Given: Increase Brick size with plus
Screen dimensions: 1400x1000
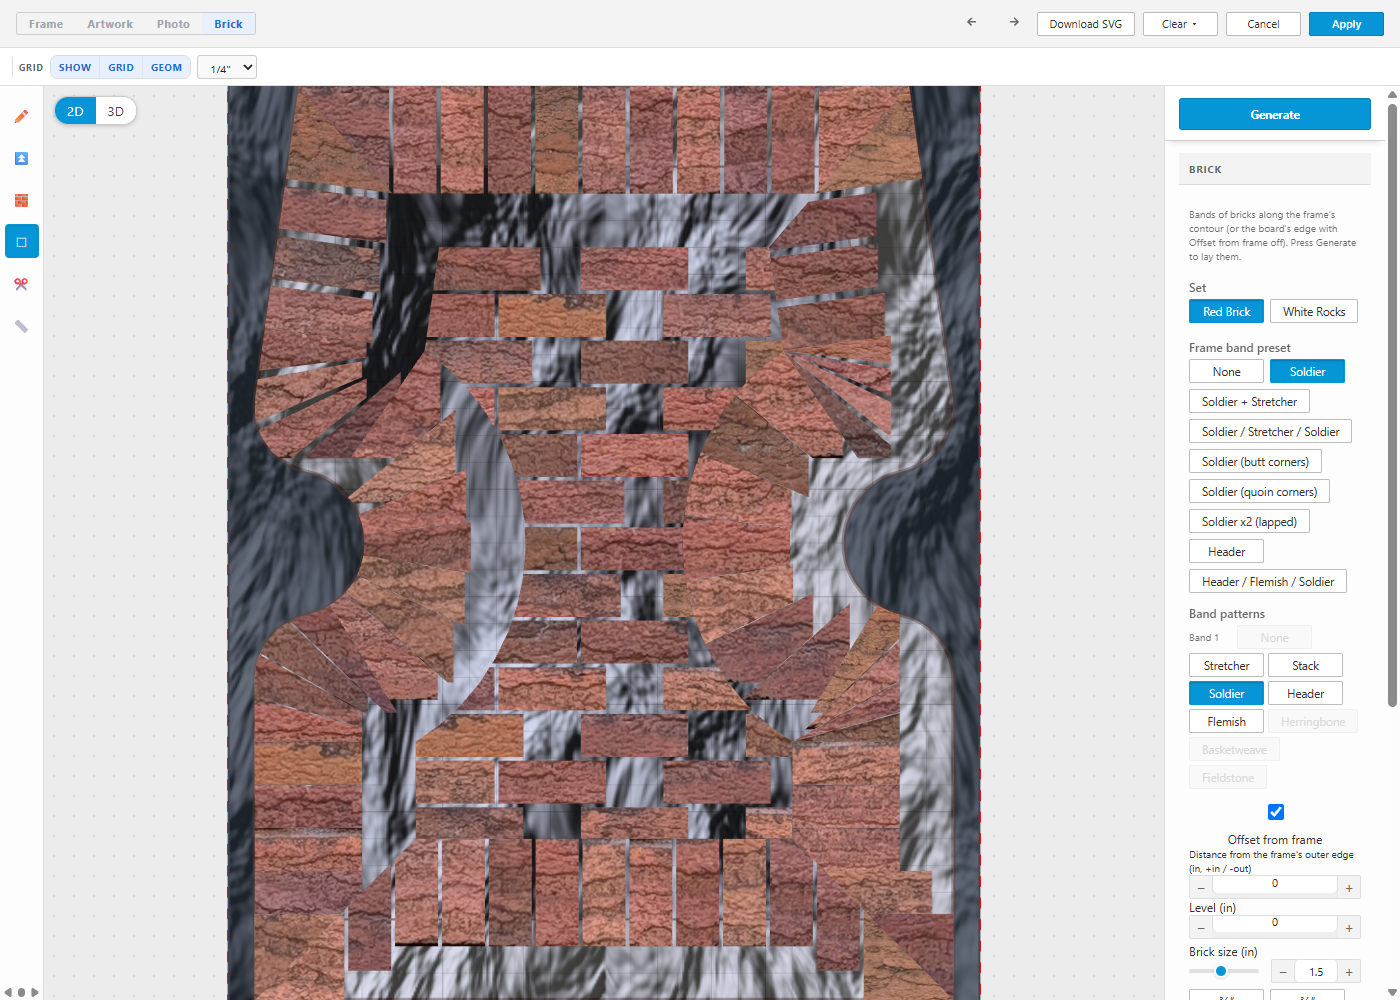Looking at the screenshot, I should click(1349, 971).
